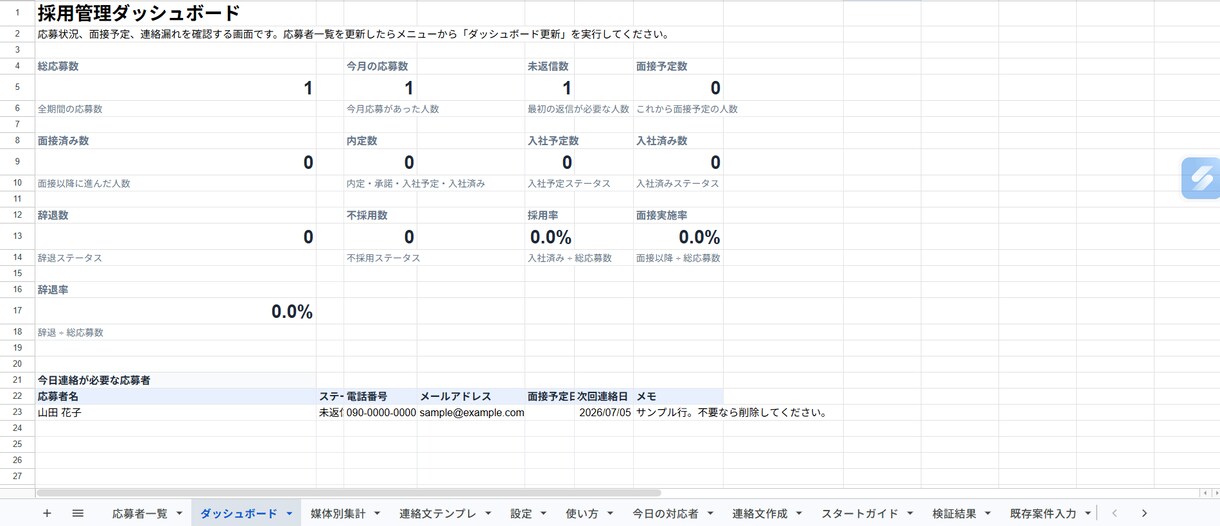Select the 辞退率 label cell
1220x526 pixels.
(x=175, y=290)
